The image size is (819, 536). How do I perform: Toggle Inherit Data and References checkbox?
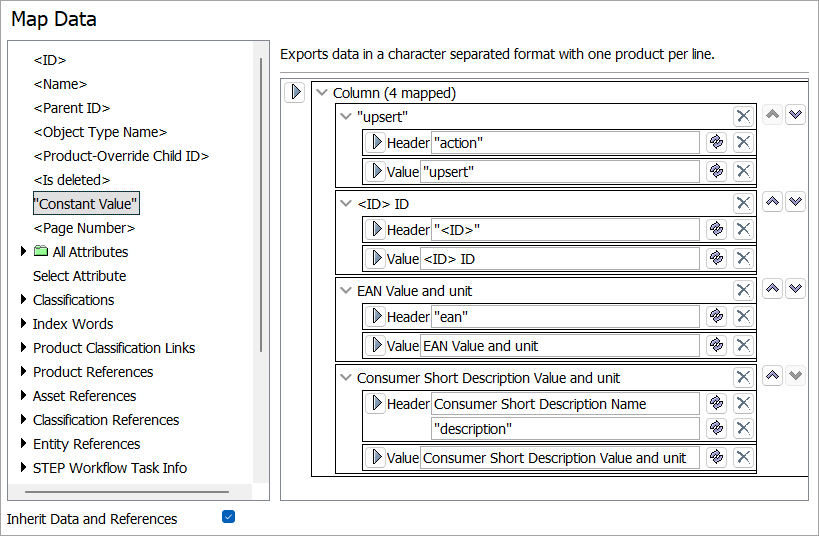click(x=228, y=517)
